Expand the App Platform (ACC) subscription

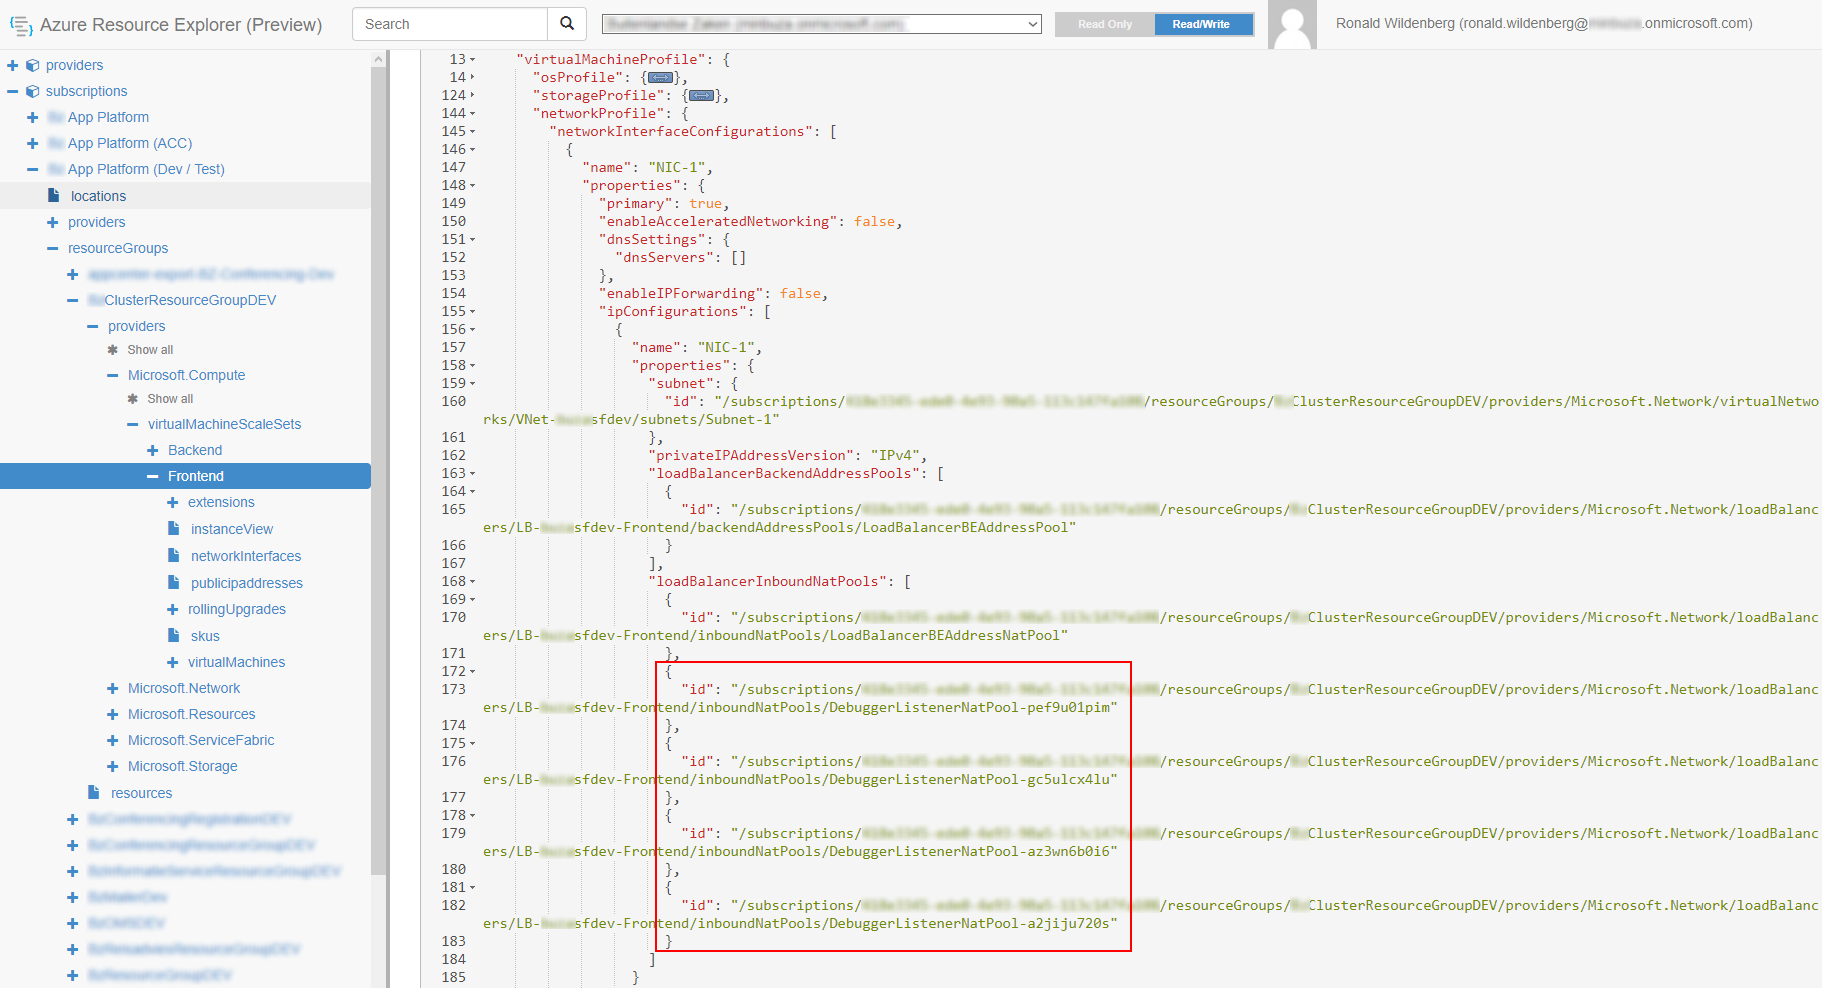point(33,143)
